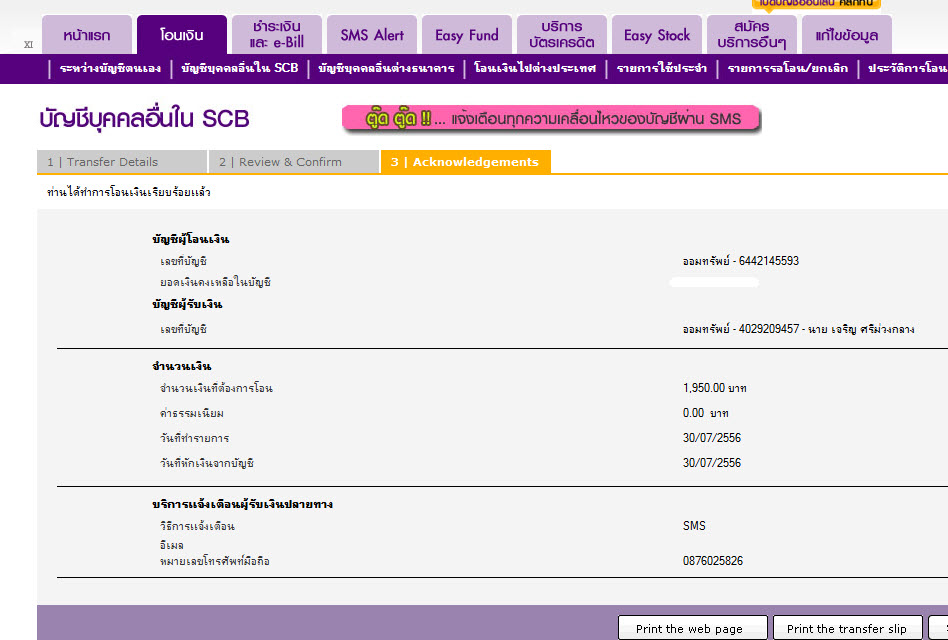Select the โอนเงิน transfer tab
The height and width of the screenshot is (640, 948).
tap(182, 35)
